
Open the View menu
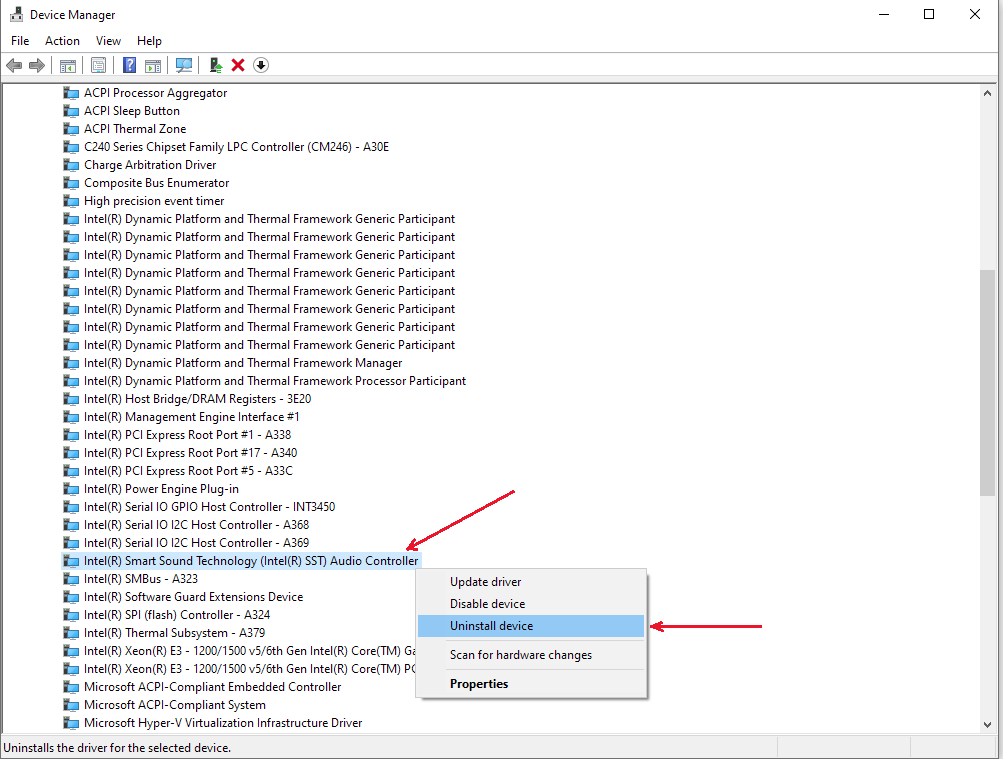108,41
